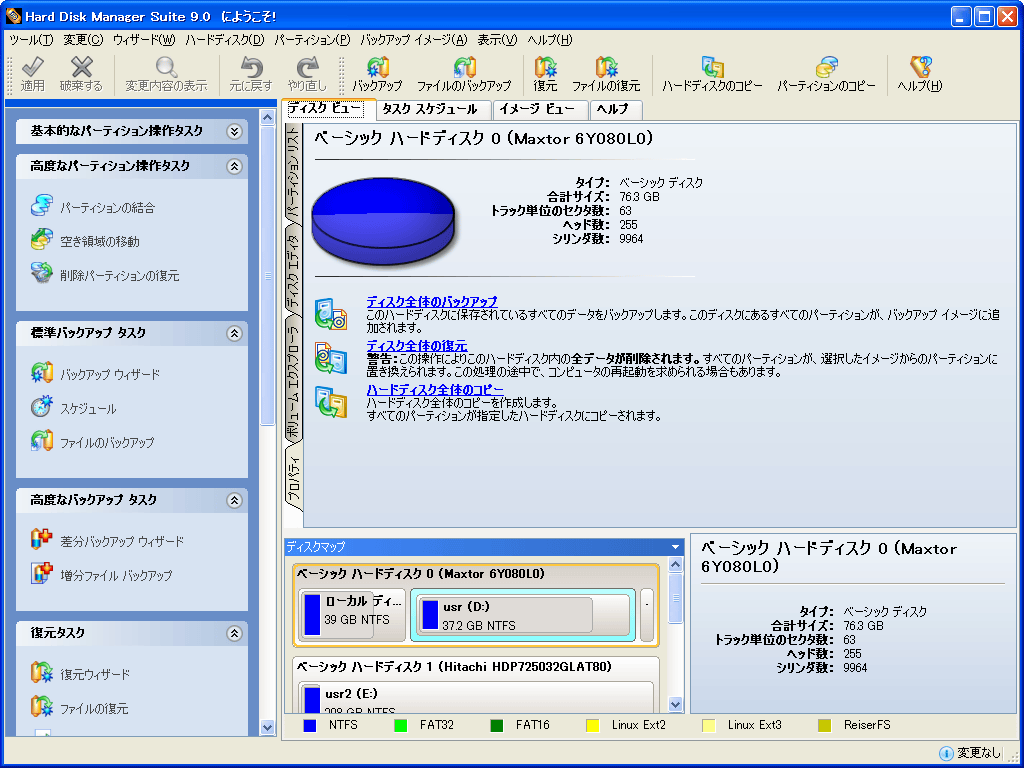Click the 適用 (Apply) toolbar icon
1024x768 pixels.
point(32,67)
